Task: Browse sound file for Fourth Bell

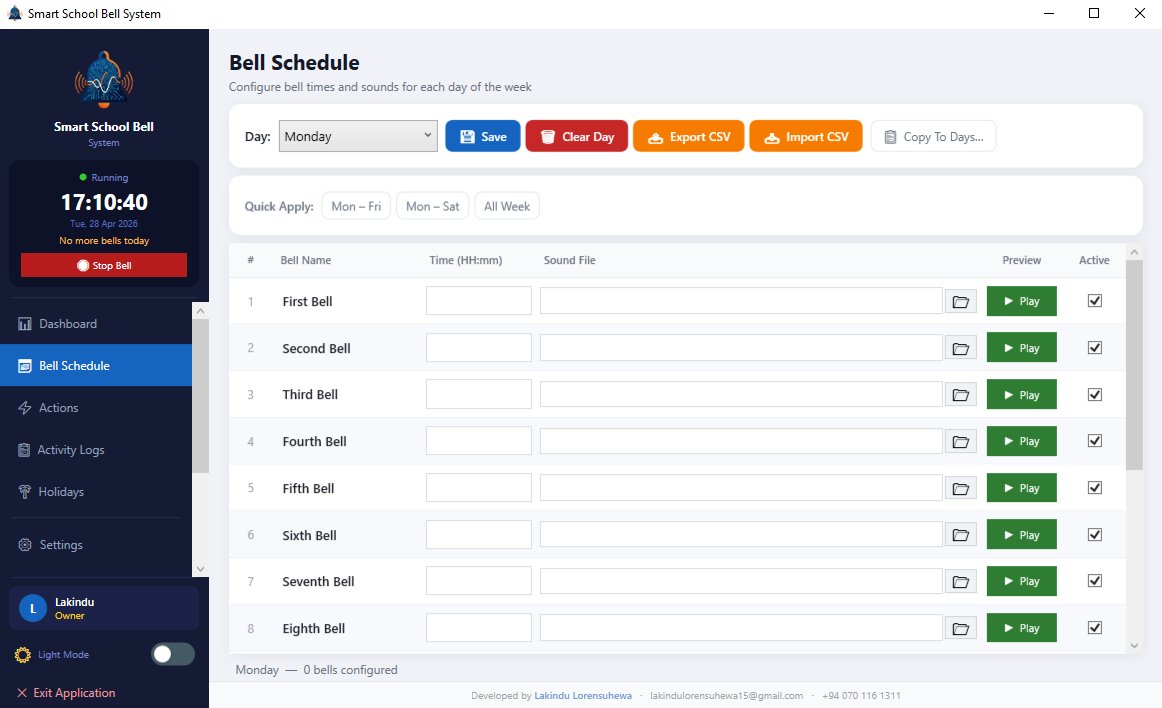Action: pos(960,442)
